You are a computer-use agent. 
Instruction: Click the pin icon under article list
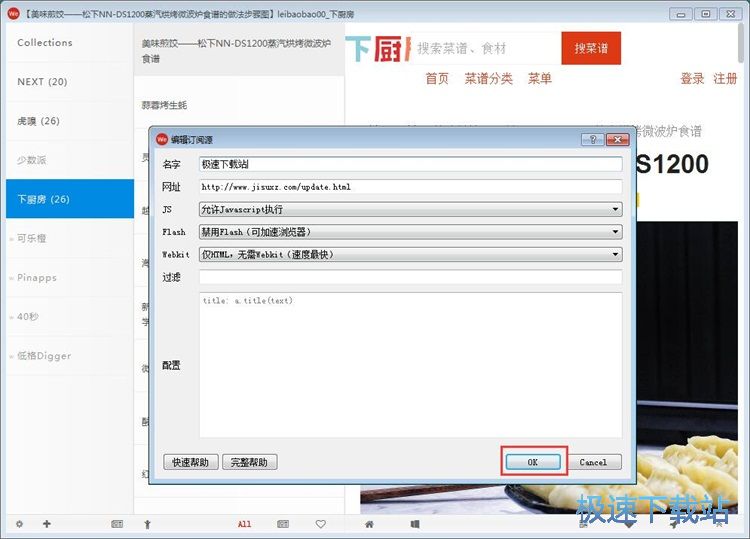point(147,524)
